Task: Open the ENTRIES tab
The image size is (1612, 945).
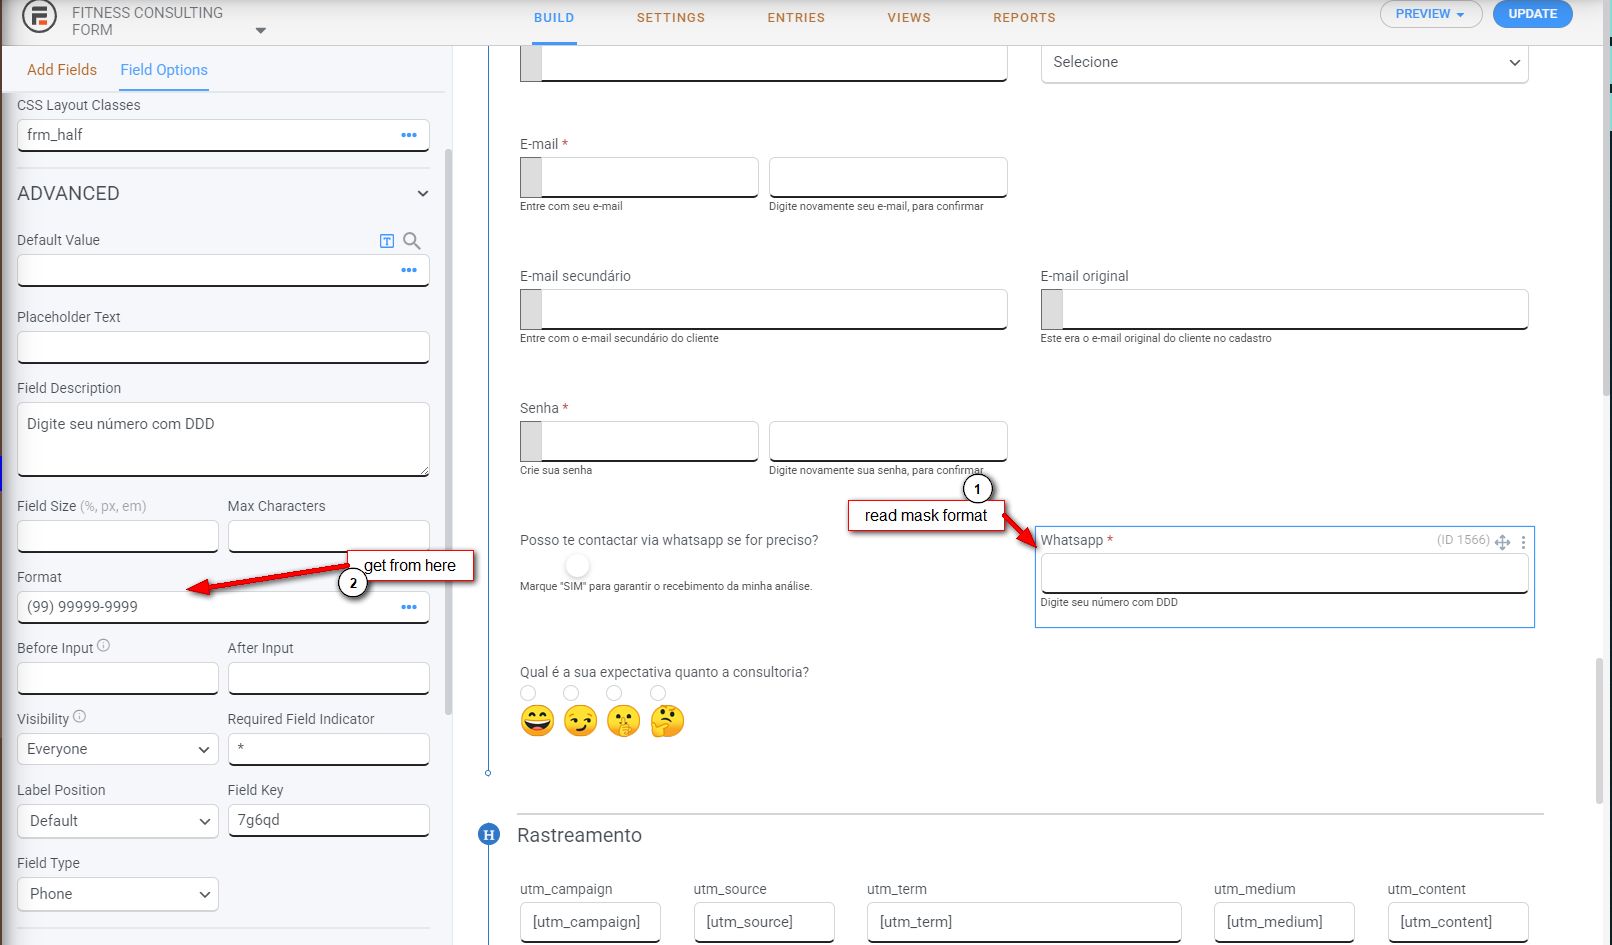Action: (x=796, y=18)
